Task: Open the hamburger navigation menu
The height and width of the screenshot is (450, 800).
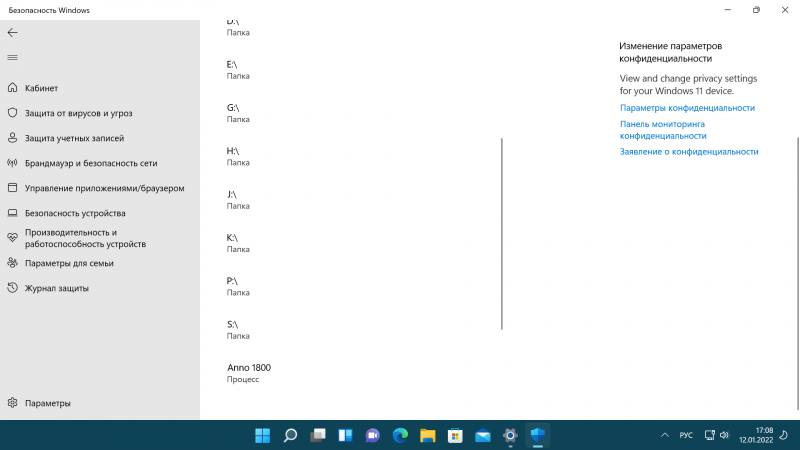Action: [x=12, y=58]
